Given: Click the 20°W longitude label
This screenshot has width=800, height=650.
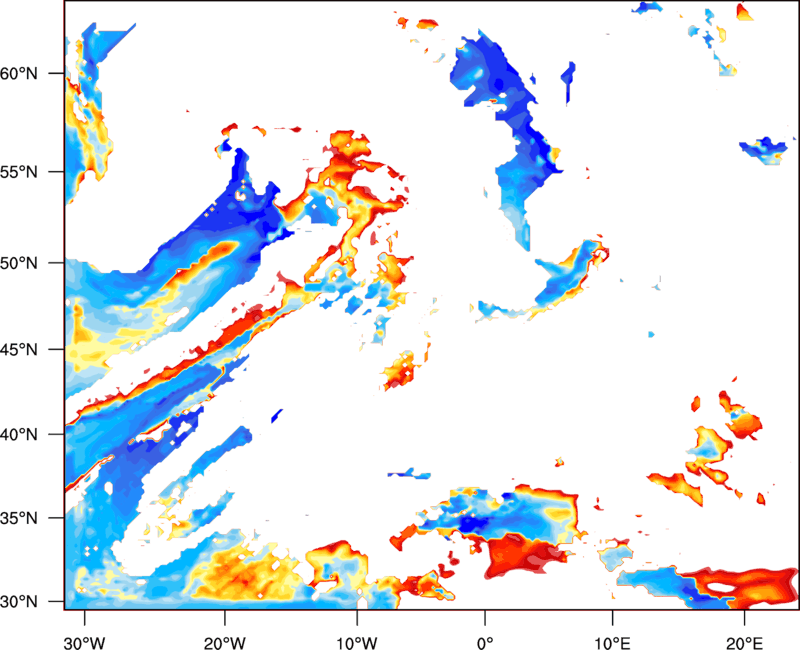Looking at the screenshot, I should [x=224, y=643].
